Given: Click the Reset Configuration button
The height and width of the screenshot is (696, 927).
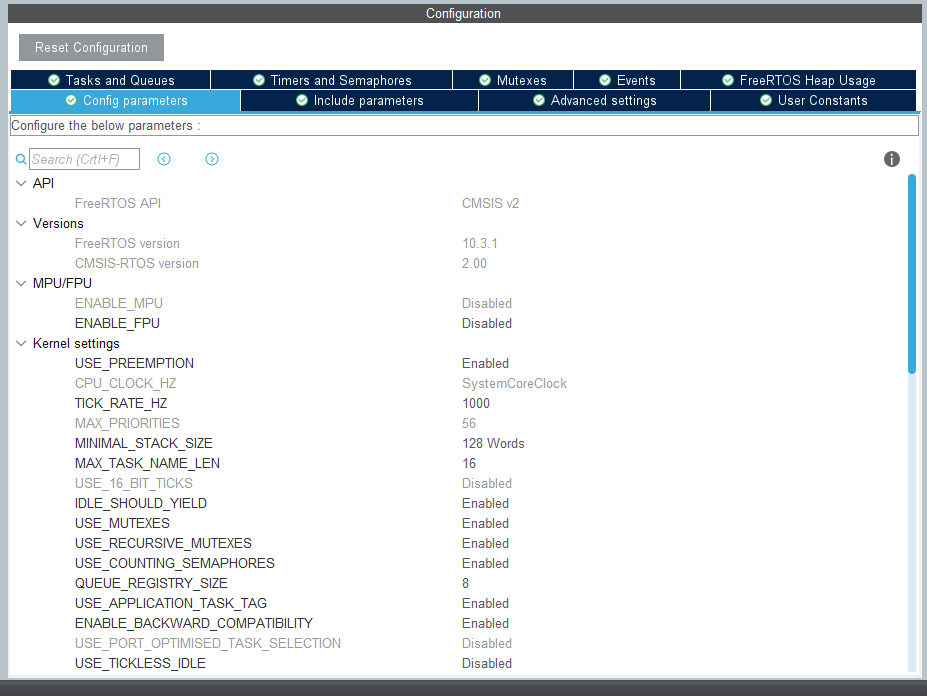Looking at the screenshot, I should (90, 47).
